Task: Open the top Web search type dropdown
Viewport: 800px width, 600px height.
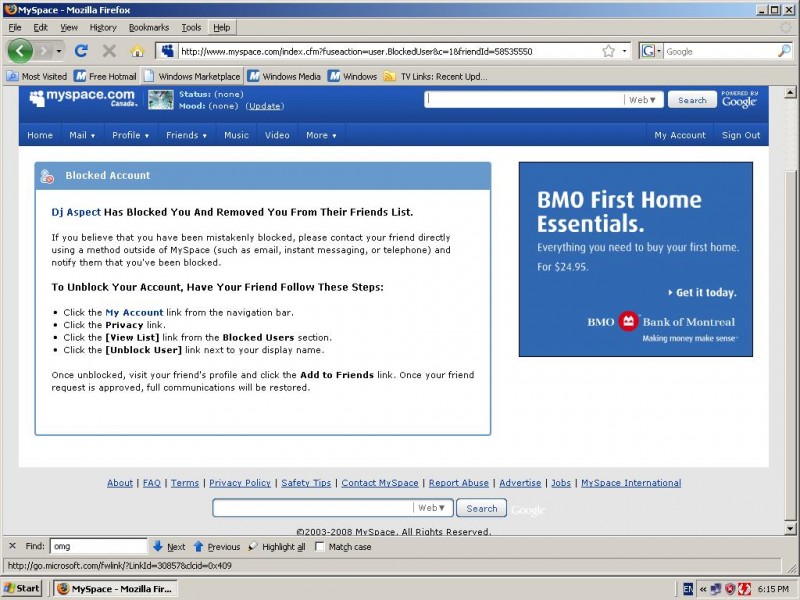Action: [x=642, y=100]
